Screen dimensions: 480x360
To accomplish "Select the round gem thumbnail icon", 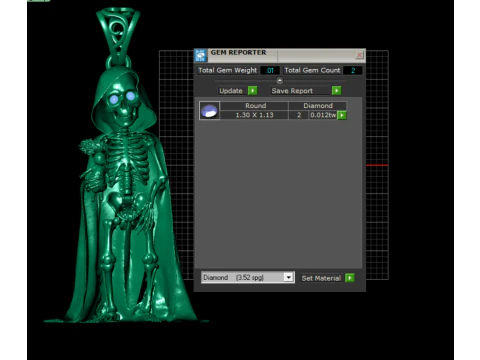I will click(209, 111).
